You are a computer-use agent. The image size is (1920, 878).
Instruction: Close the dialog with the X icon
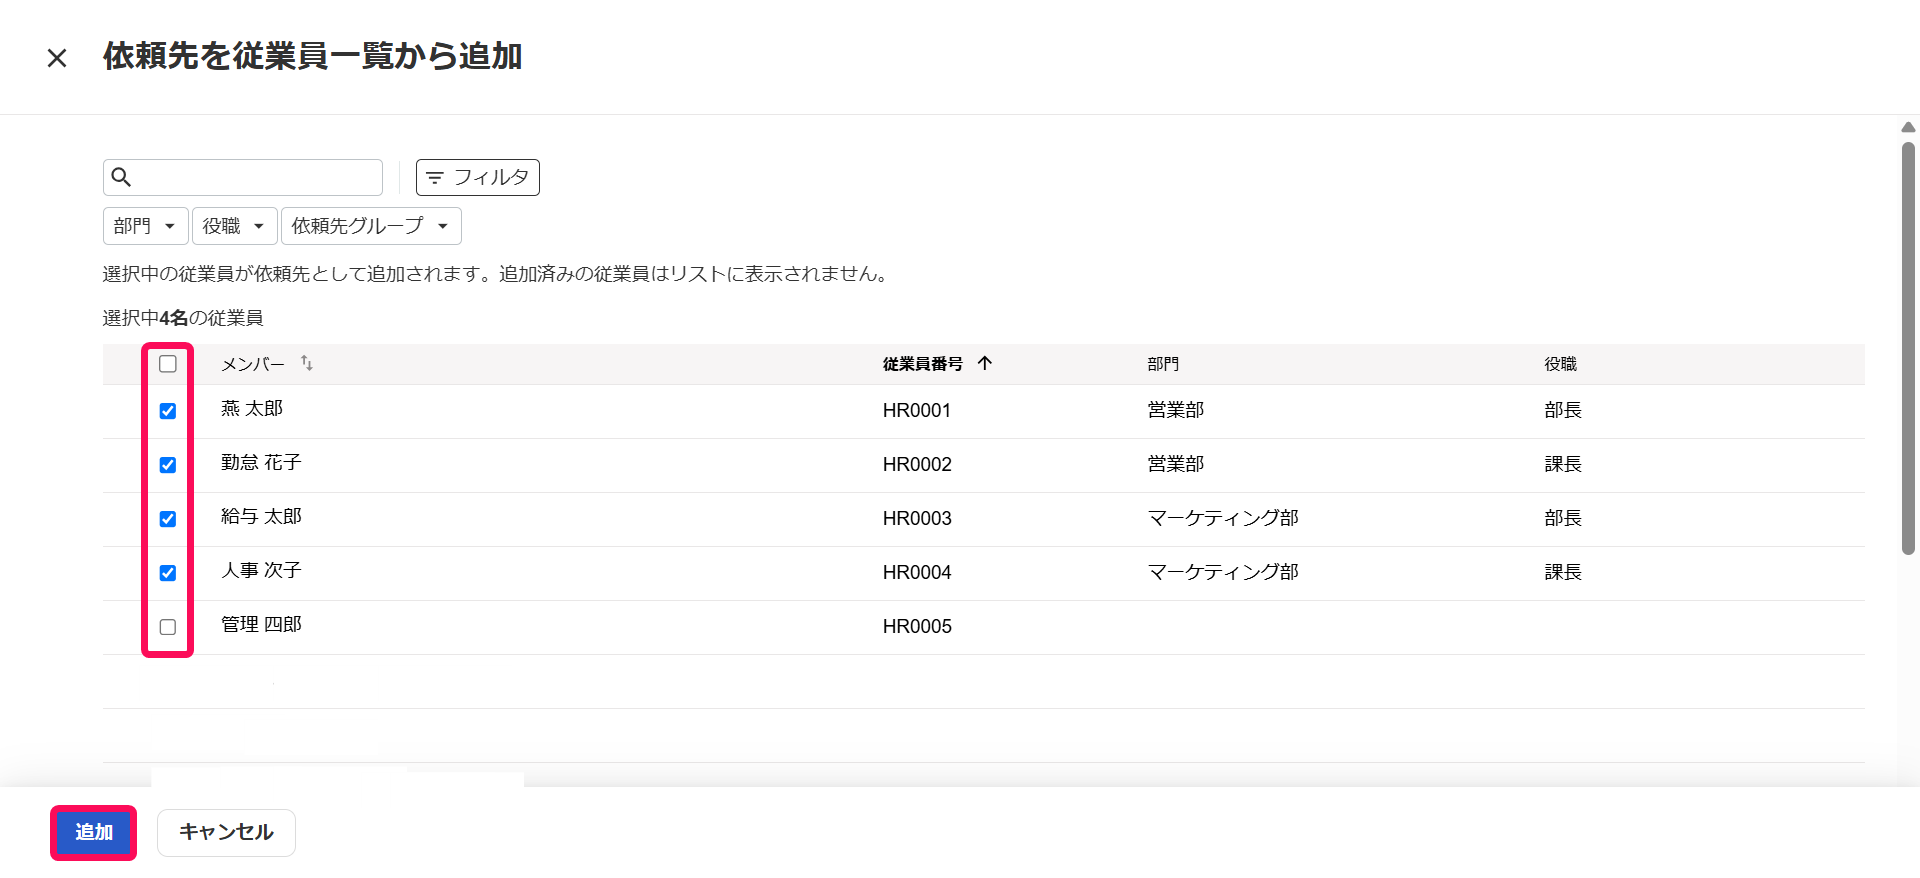coord(57,58)
